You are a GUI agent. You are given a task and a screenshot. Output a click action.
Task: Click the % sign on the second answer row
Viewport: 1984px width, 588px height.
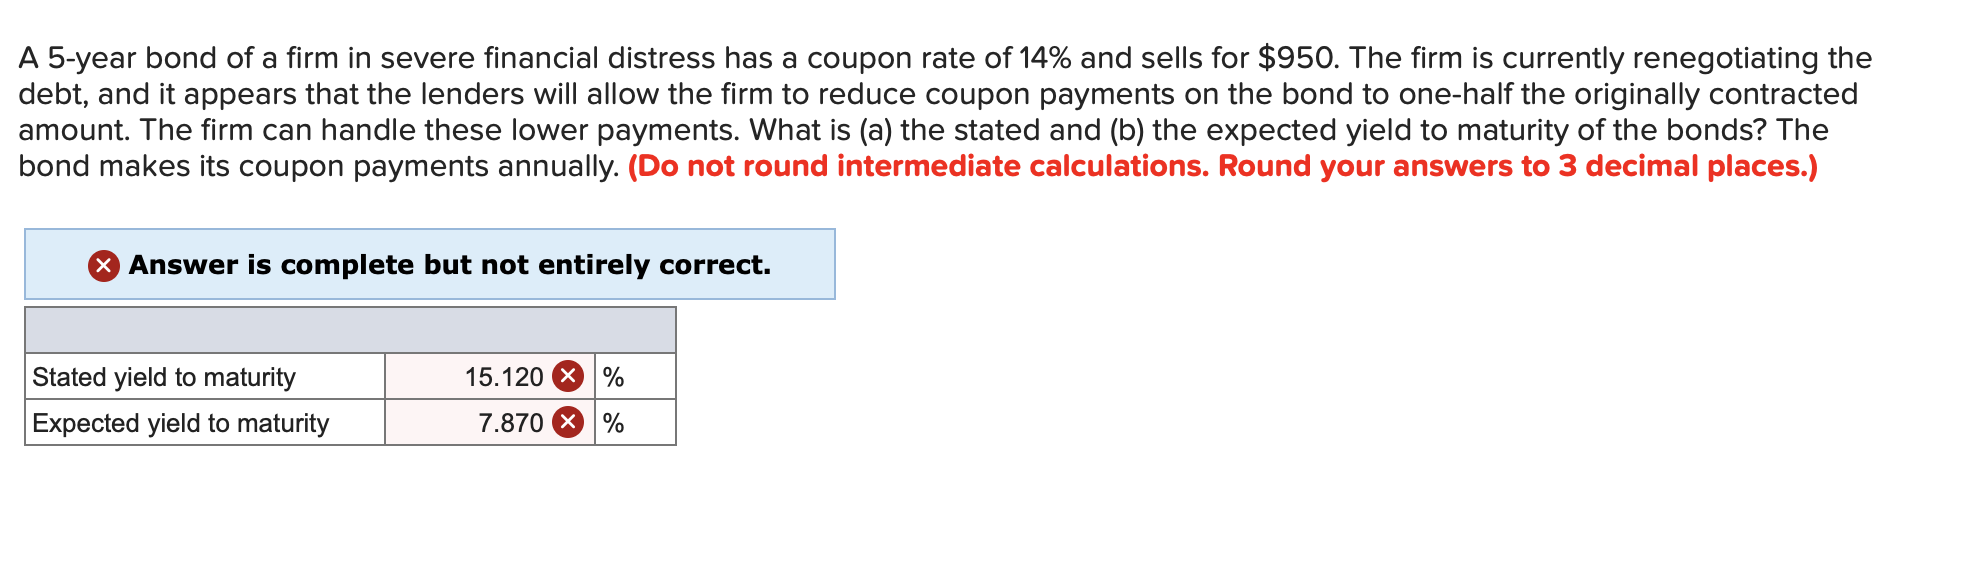[x=612, y=422]
